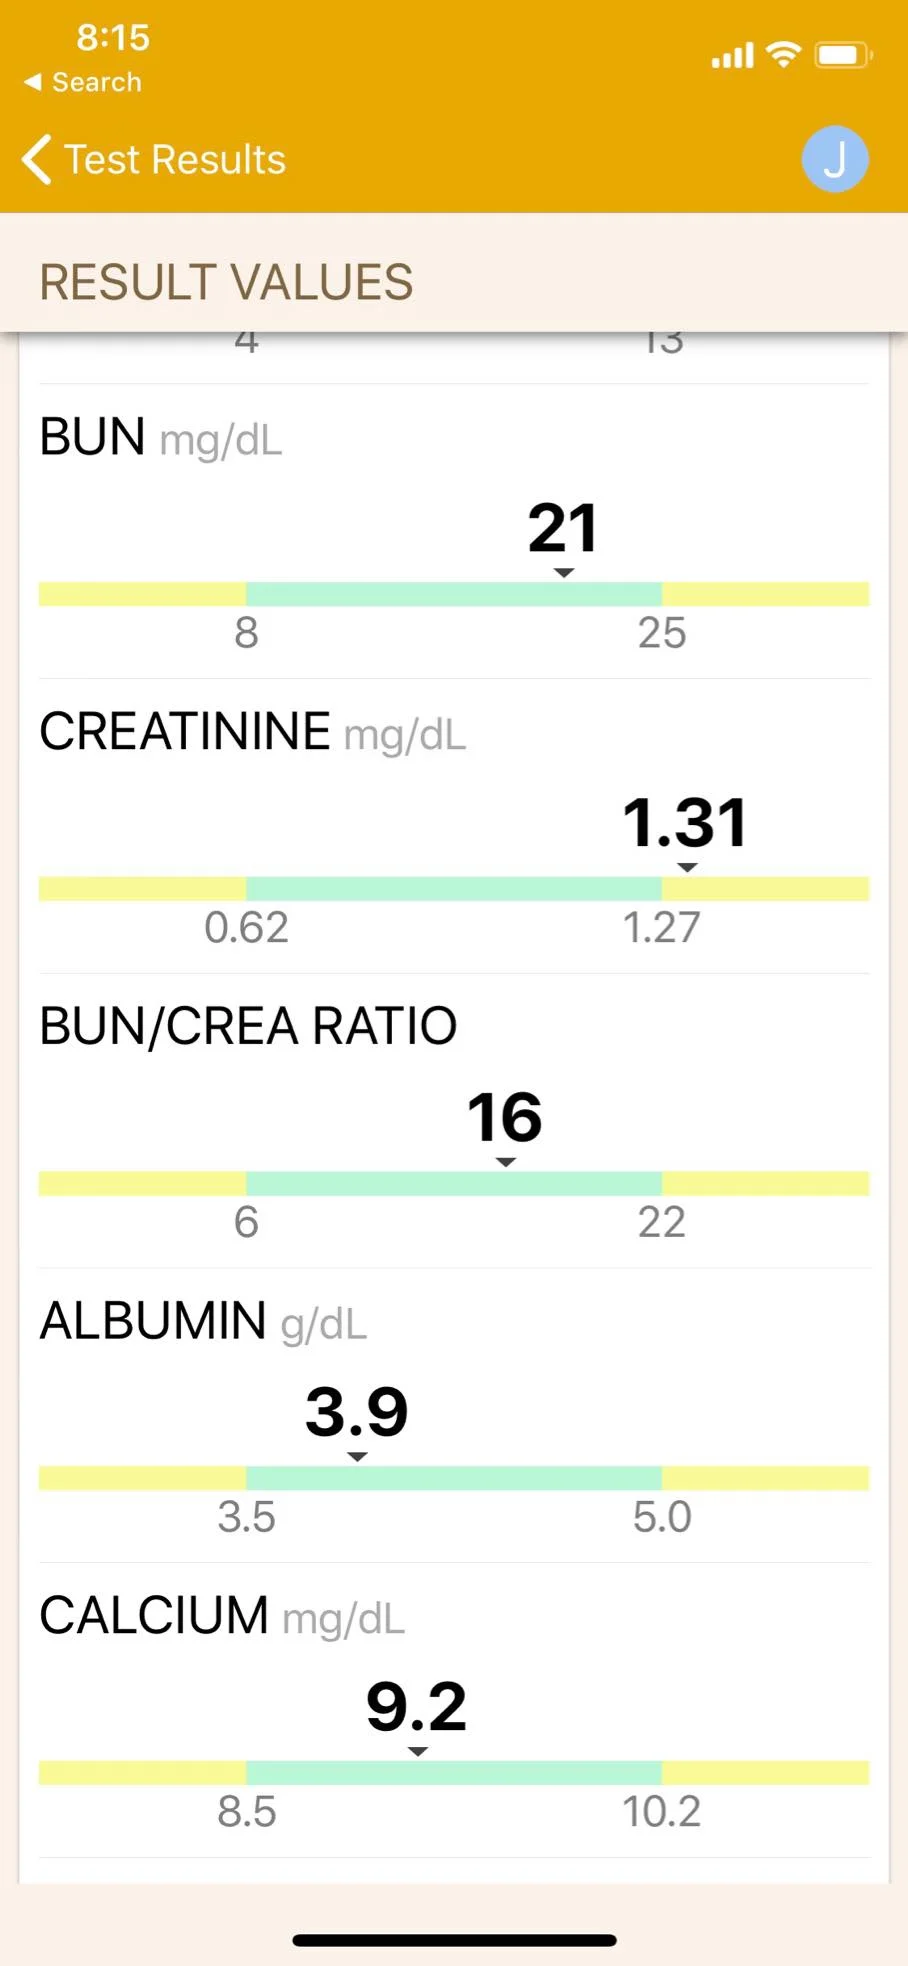Tap the marker arrow under creatinine 1.31
Screen dimensions: 908x1966
pos(687,868)
